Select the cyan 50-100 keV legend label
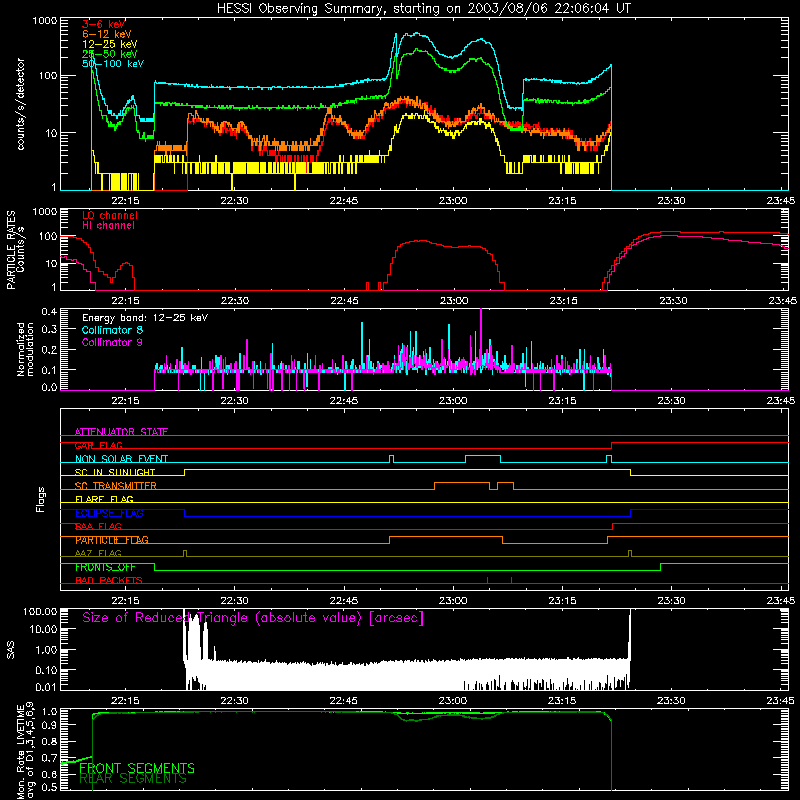Screen dimensions: 800x800 tap(113, 63)
